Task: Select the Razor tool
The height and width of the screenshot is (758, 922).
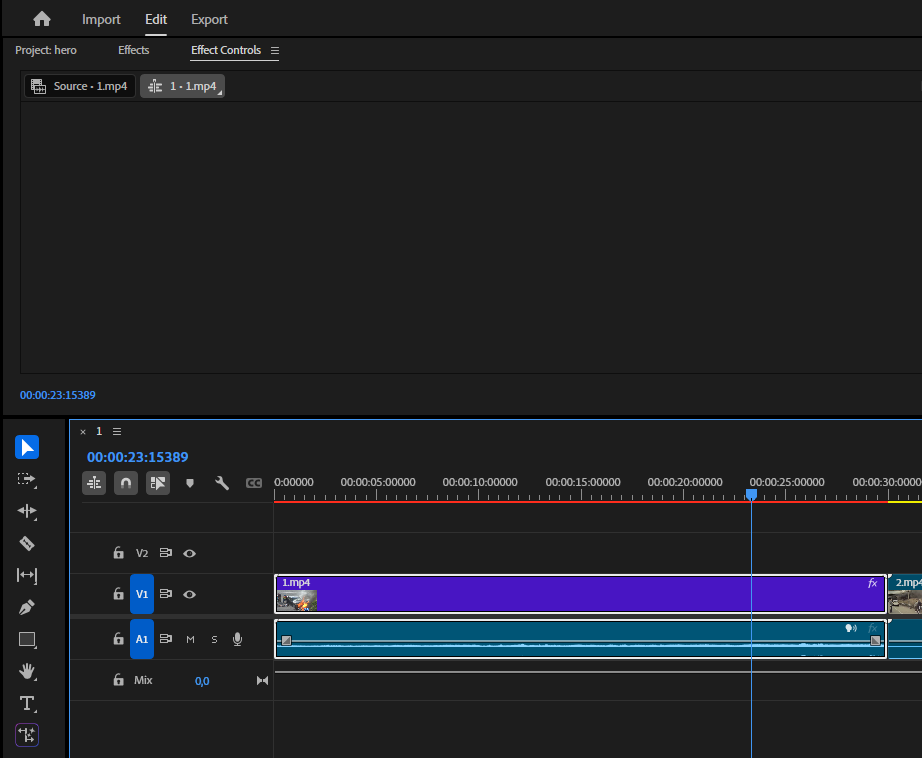Action: pyautogui.click(x=27, y=543)
